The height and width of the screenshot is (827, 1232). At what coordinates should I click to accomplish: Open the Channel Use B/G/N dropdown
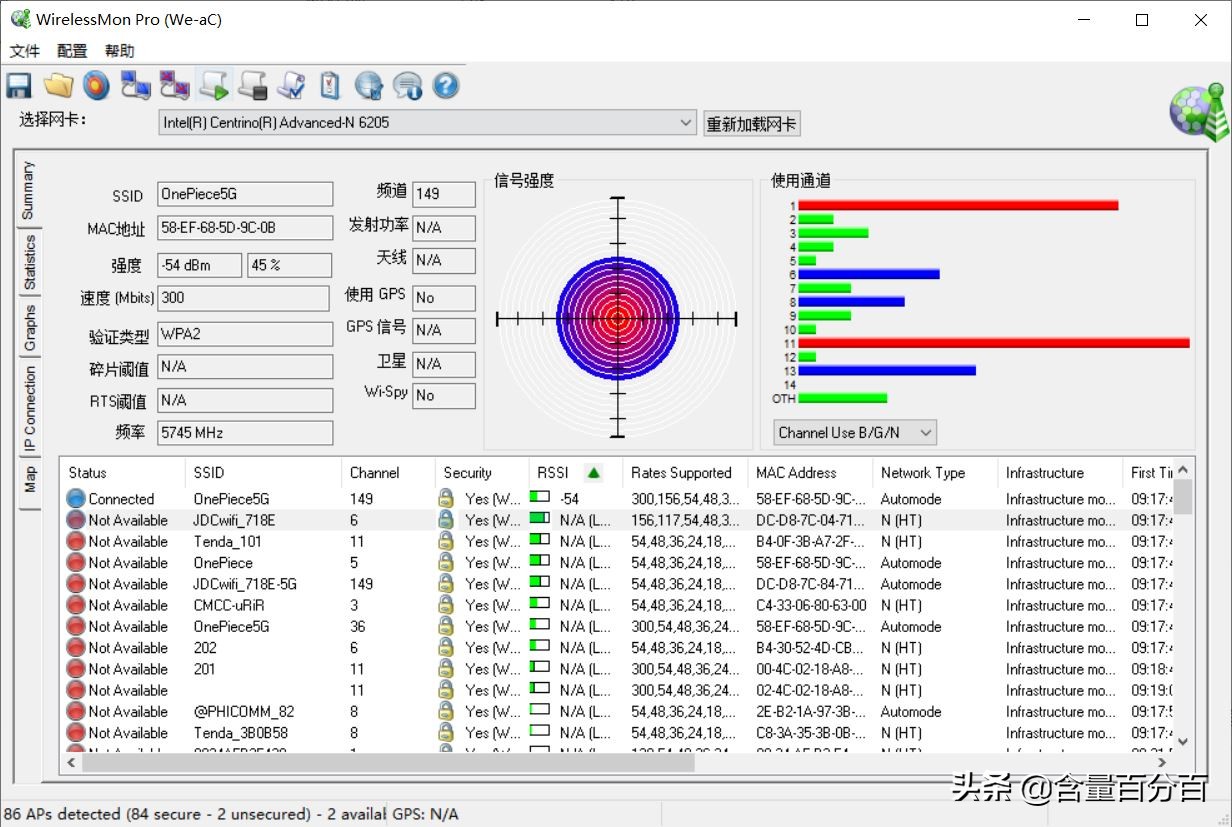tap(925, 433)
